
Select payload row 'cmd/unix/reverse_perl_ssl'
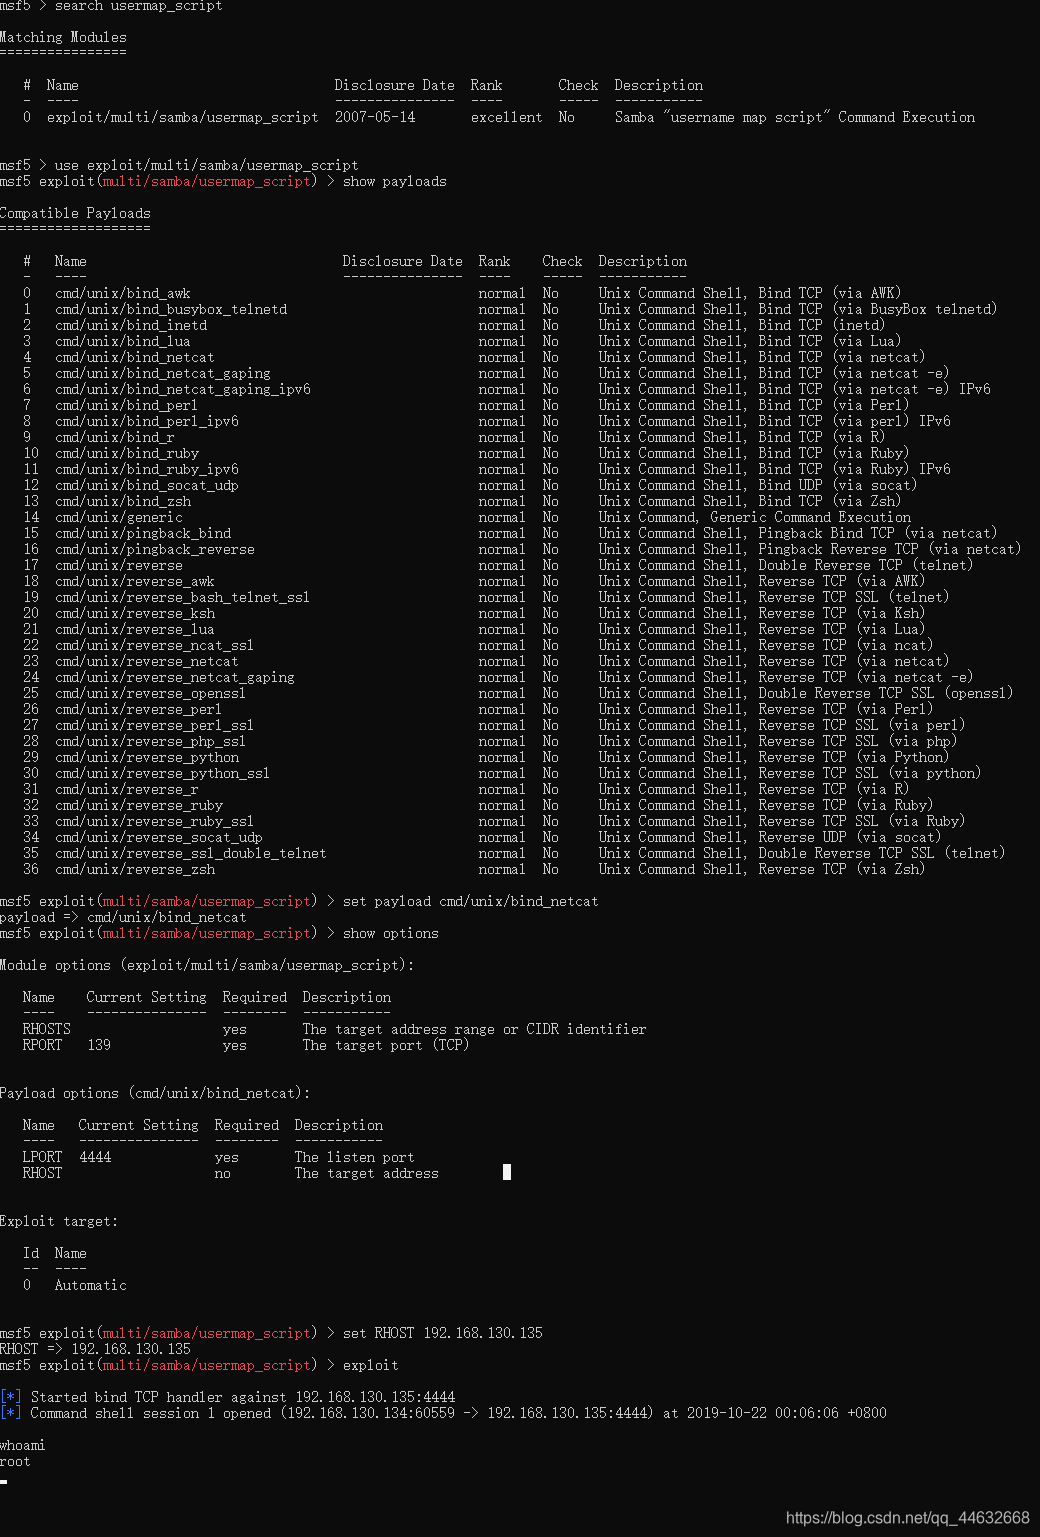494,725
